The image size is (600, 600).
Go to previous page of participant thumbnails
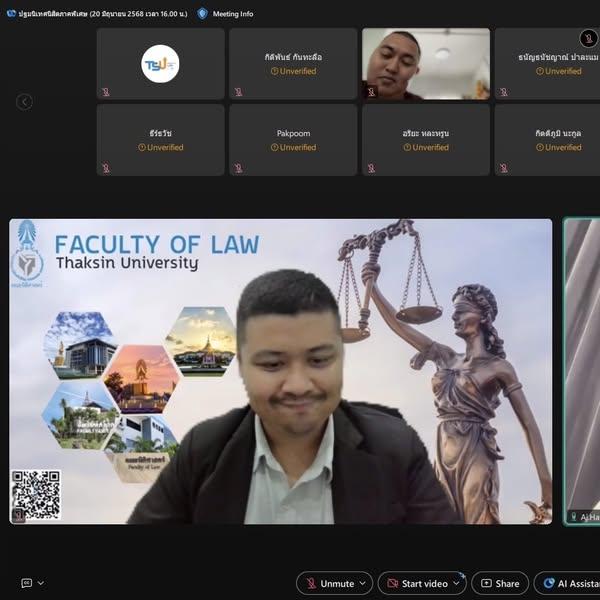point(24,102)
